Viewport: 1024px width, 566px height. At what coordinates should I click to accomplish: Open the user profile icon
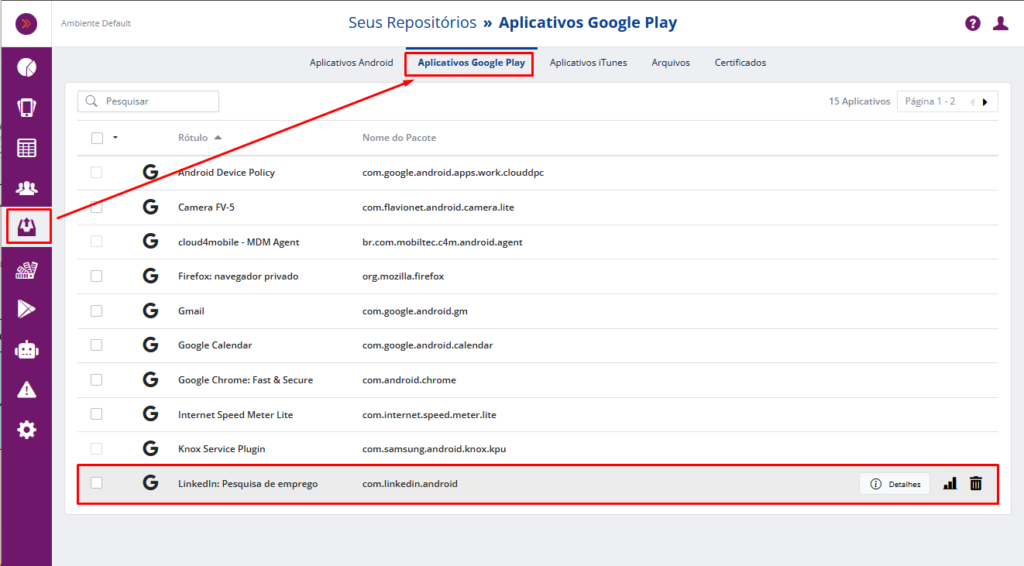(x=1000, y=24)
